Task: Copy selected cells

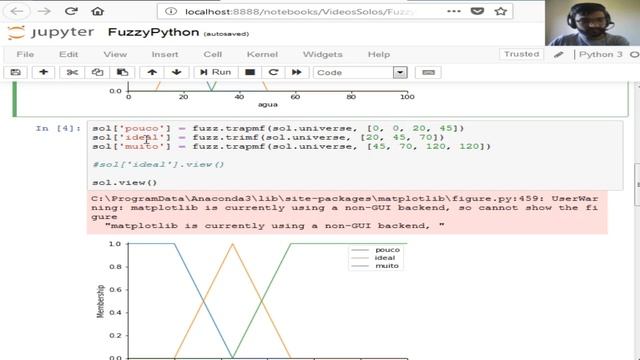Action: click(x=97, y=72)
